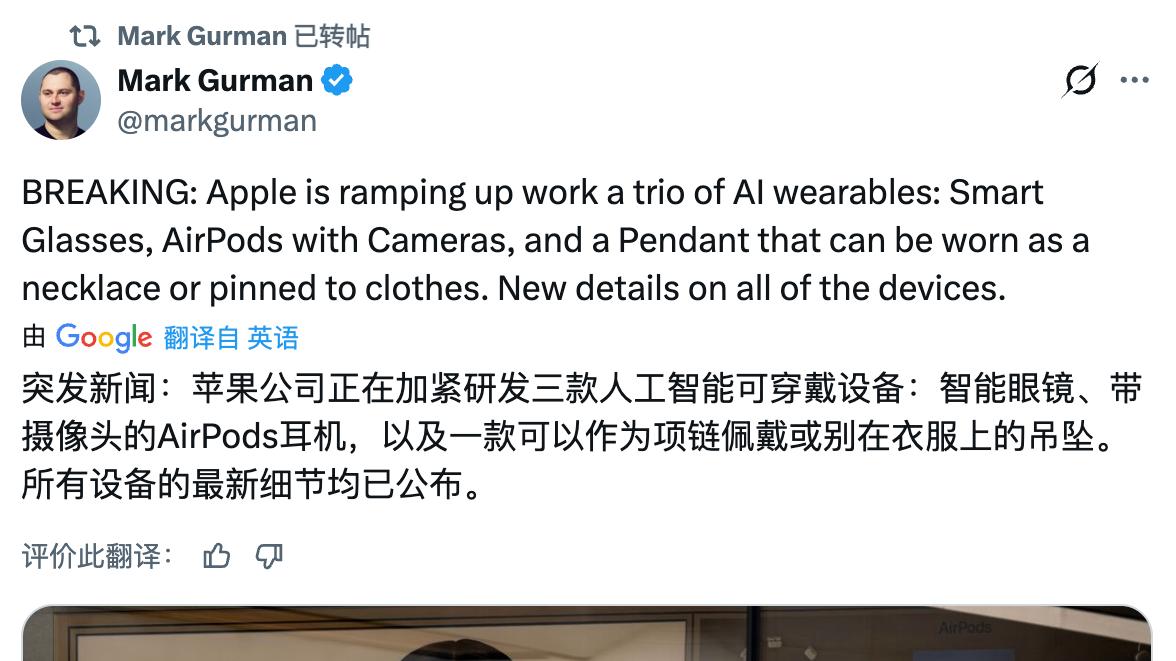Image resolution: width=1176 pixels, height=661 pixels.
Task: Click the 评价此翻译 label
Action: (x=98, y=556)
